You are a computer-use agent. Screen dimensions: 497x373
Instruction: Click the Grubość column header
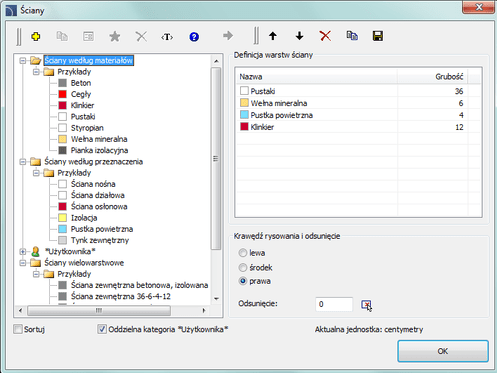click(432, 77)
